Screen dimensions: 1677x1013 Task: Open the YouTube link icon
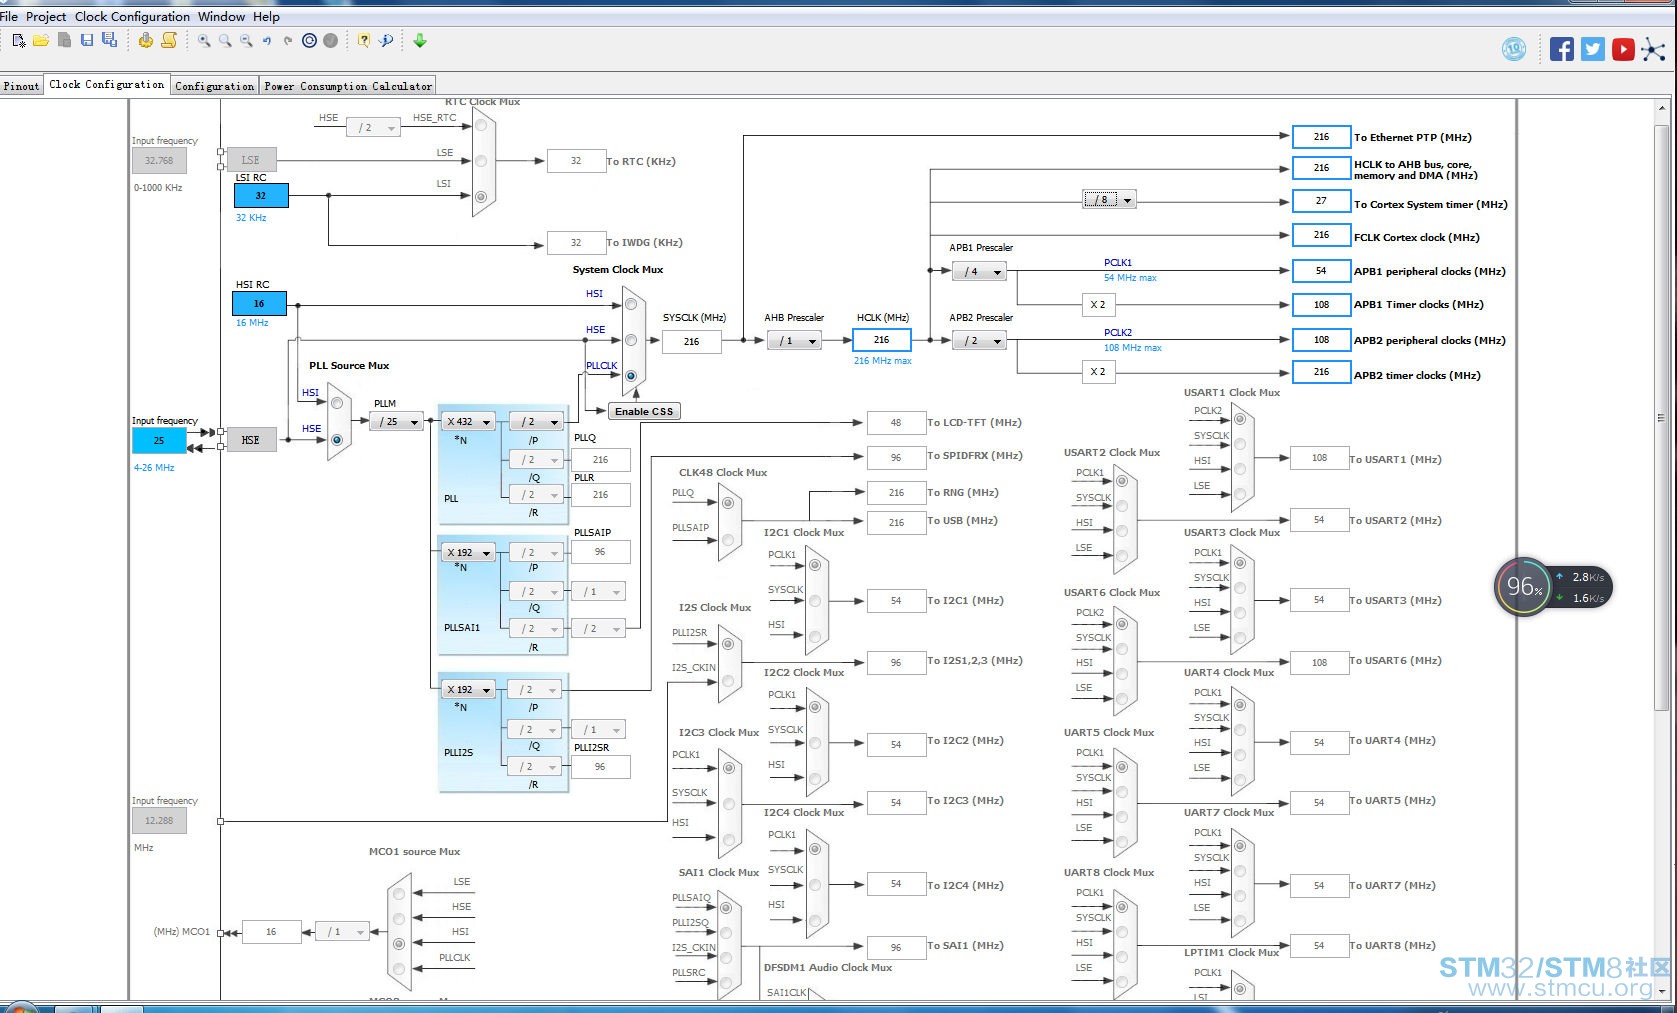click(1624, 49)
